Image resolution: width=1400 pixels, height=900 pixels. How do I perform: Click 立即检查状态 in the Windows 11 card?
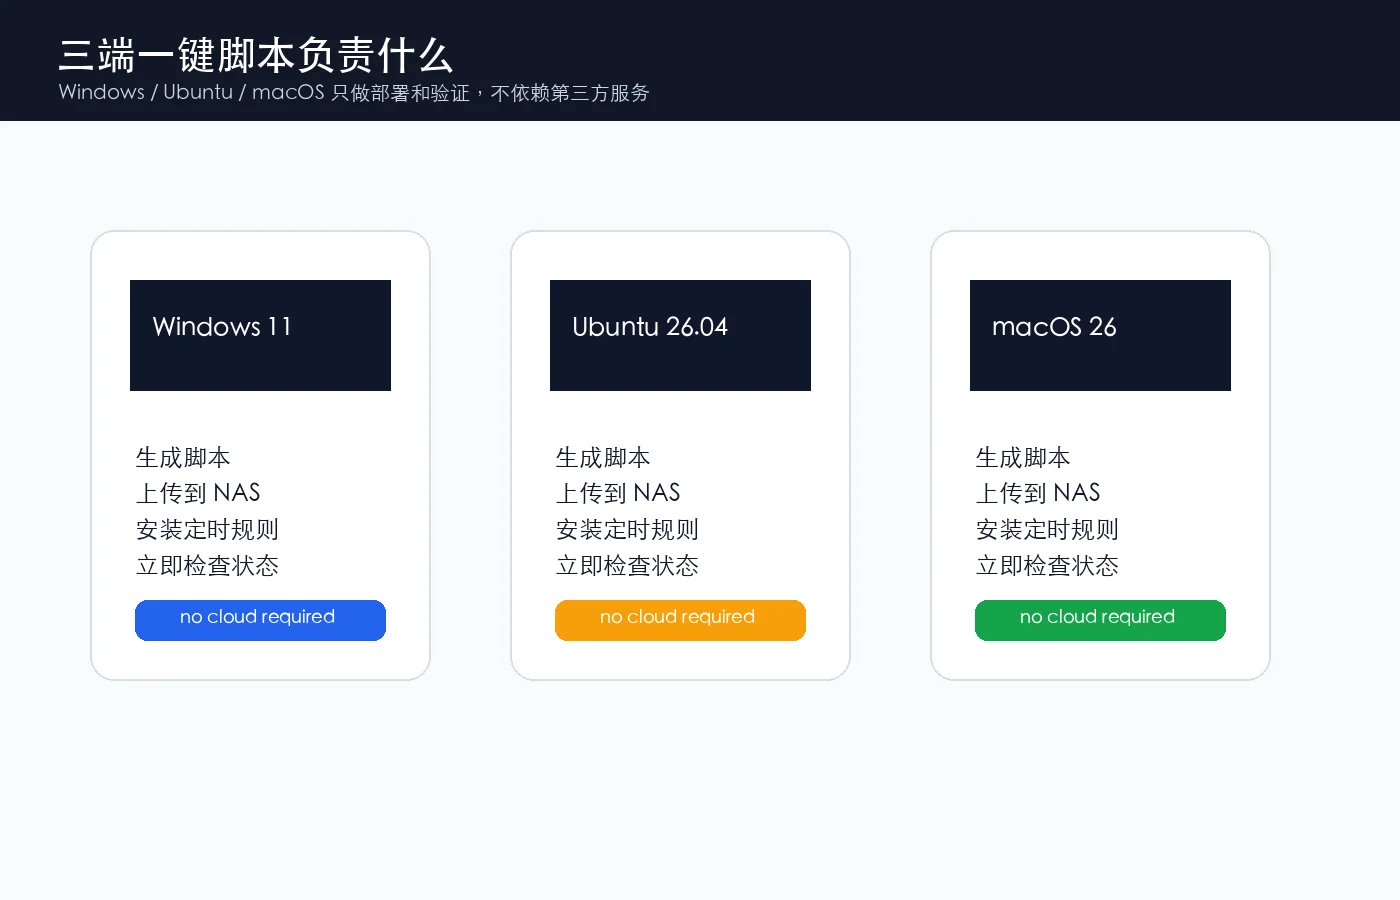207,565
